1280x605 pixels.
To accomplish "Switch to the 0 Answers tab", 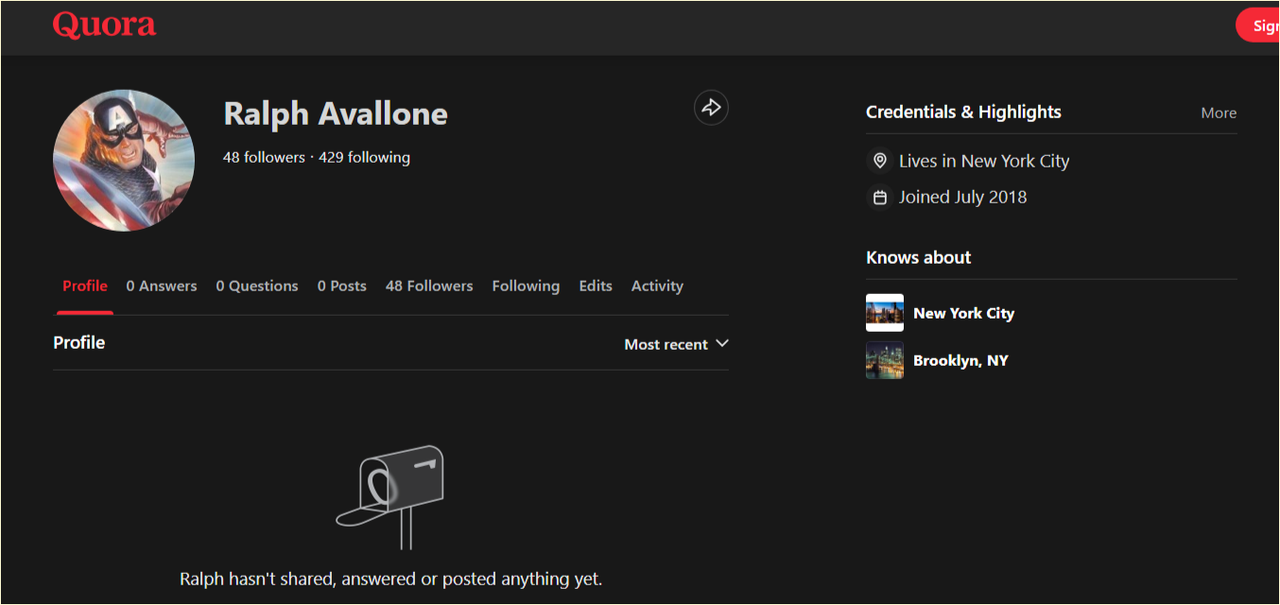I will coord(161,286).
